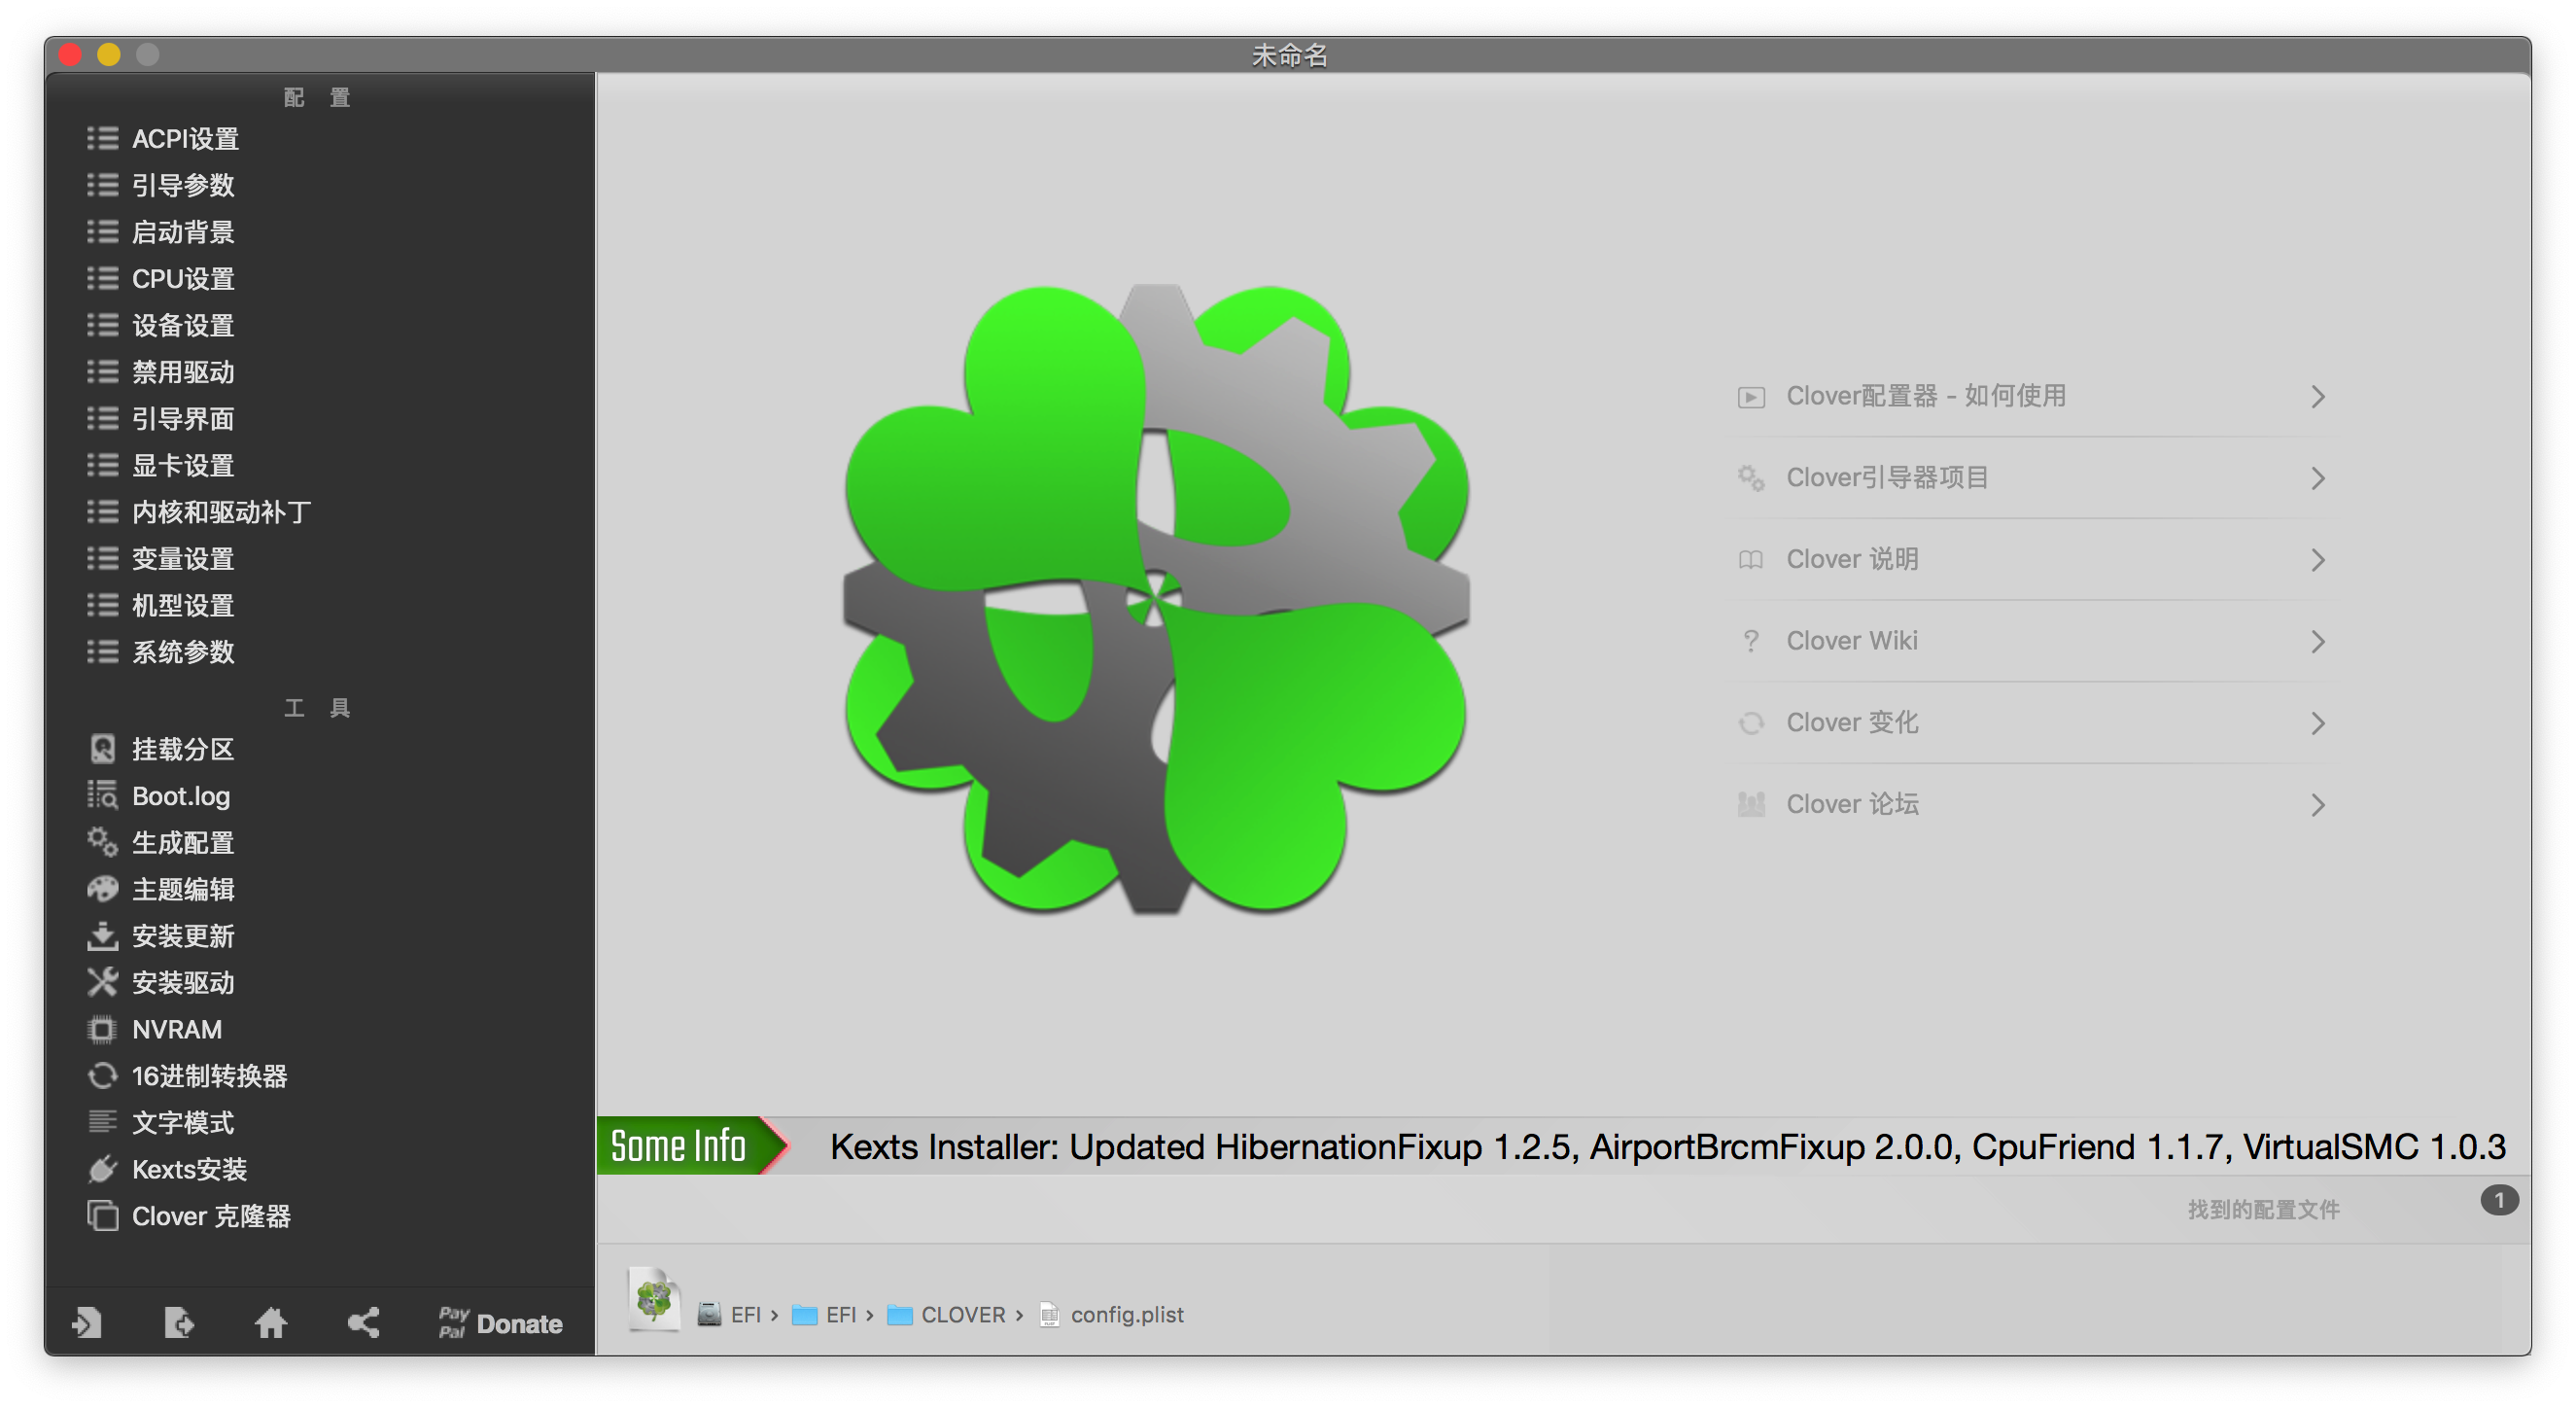
Task: Click the export configuration icon in bottom toolbar
Action: pos(179,1323)
